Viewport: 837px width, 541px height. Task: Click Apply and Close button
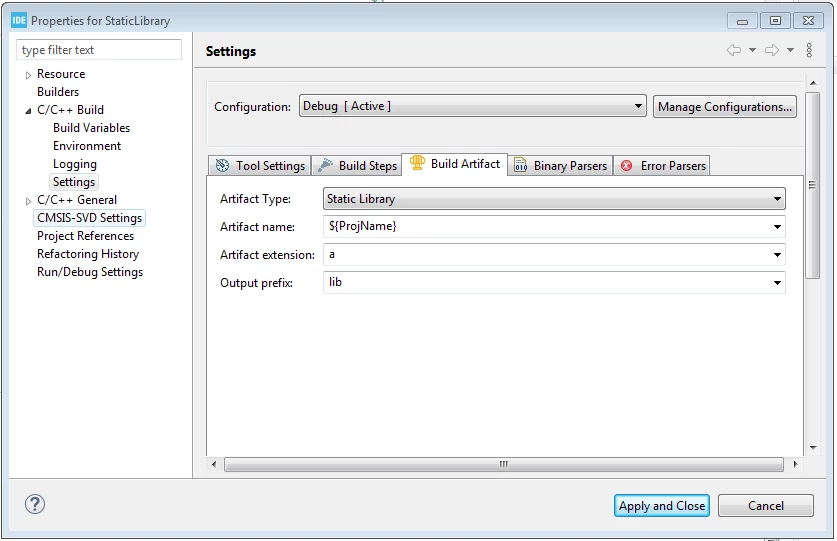[x=662, y=505]
